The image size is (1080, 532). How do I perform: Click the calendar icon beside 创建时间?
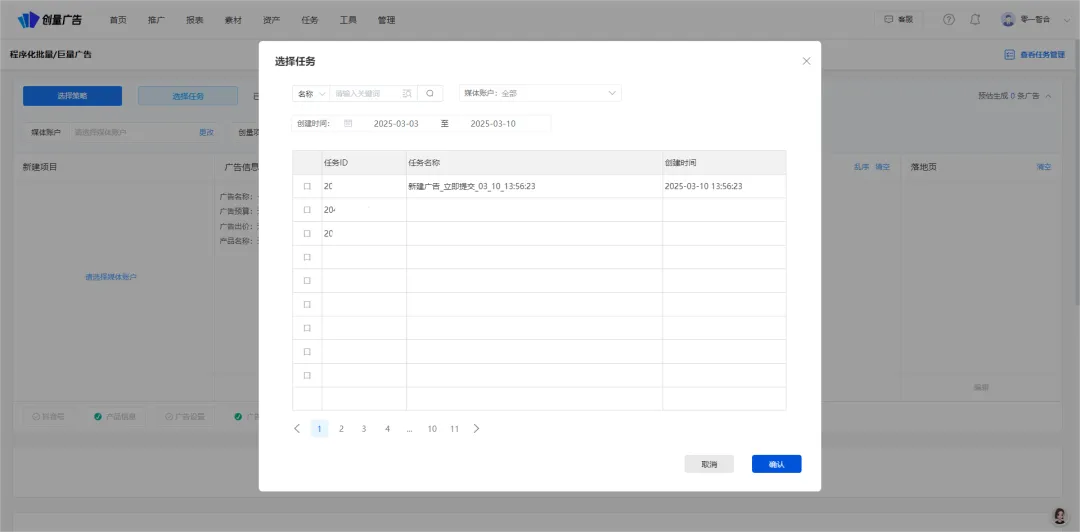[x=348, y=124]
